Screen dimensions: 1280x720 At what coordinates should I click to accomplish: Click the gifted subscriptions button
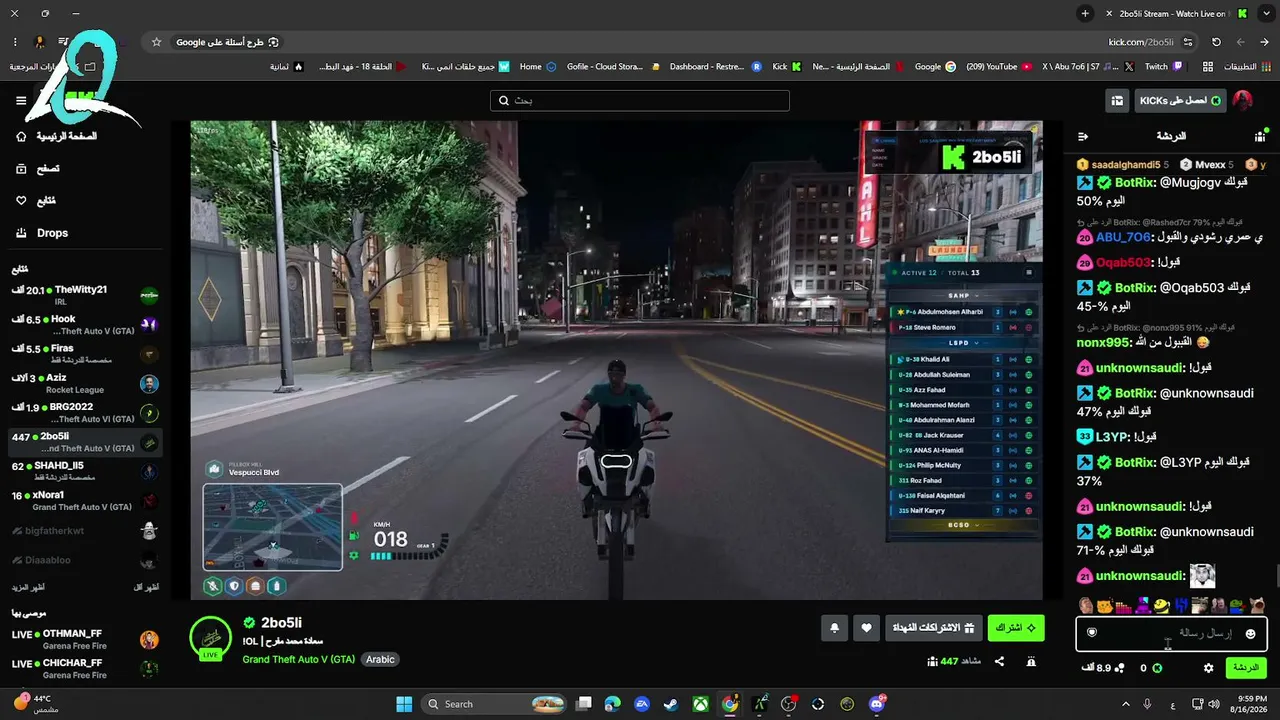click(x=934, y=628)
